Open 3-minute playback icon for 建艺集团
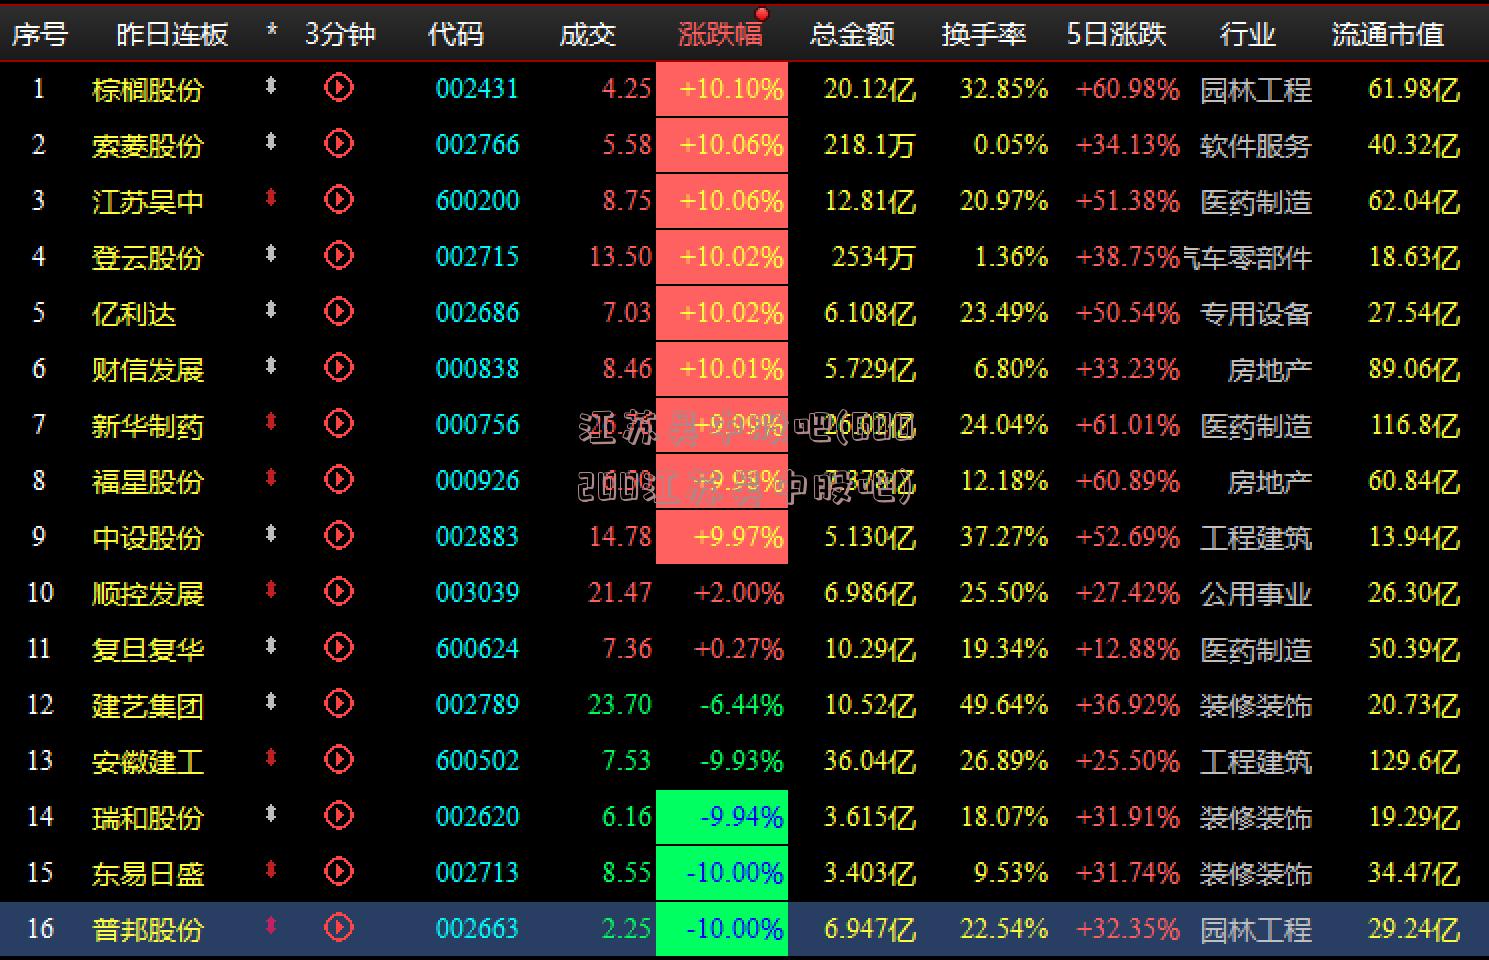The height and width of the screenshot is (960, 1489). coord(339,704)
